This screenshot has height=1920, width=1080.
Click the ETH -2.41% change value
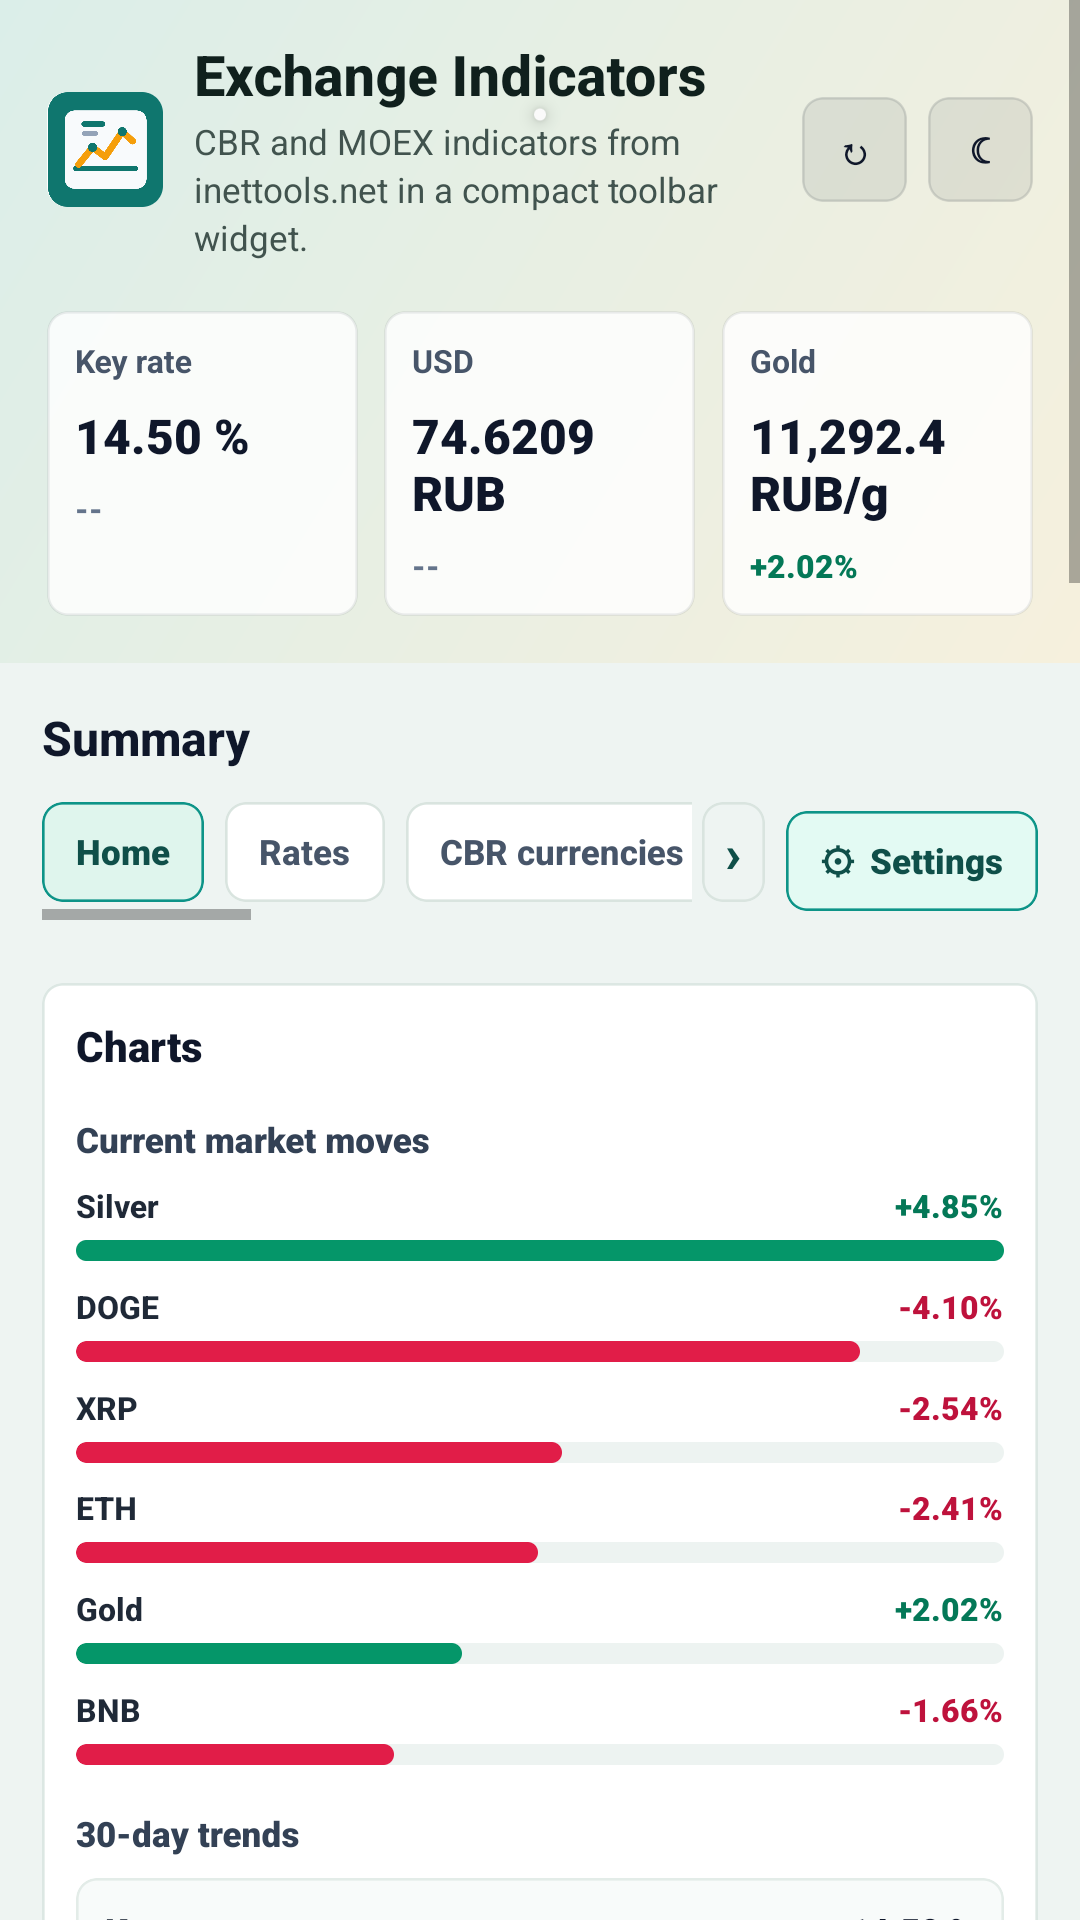point(950,1509)
